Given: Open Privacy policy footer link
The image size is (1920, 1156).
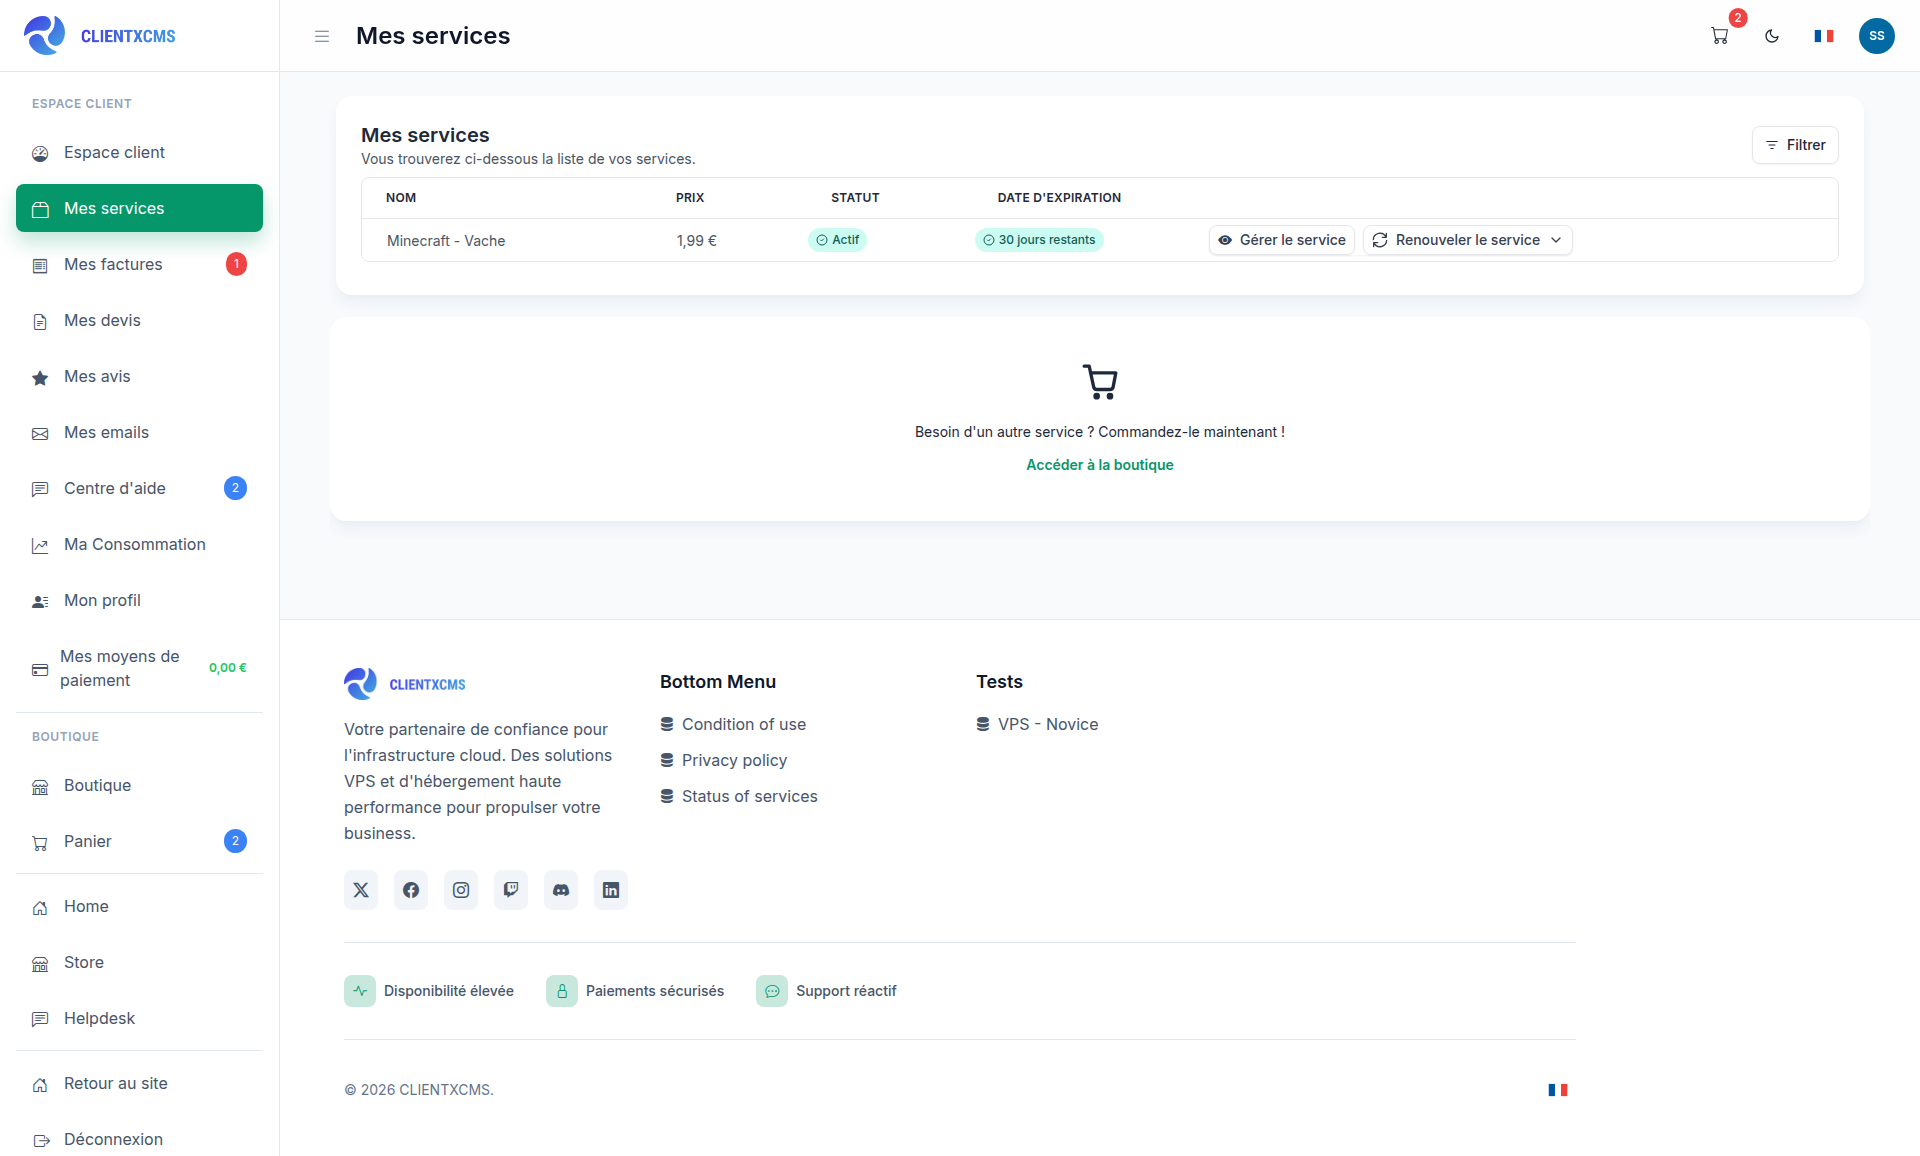Looking at the screenshot, I should 734,760.
